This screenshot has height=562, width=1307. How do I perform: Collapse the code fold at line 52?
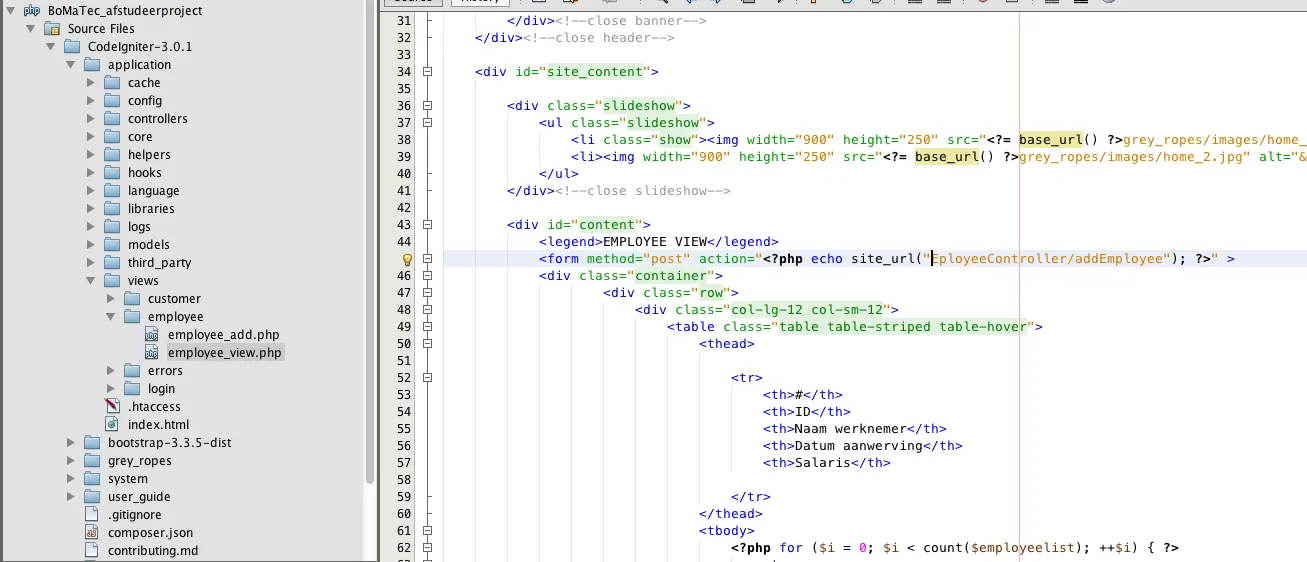tap(428, 378)
